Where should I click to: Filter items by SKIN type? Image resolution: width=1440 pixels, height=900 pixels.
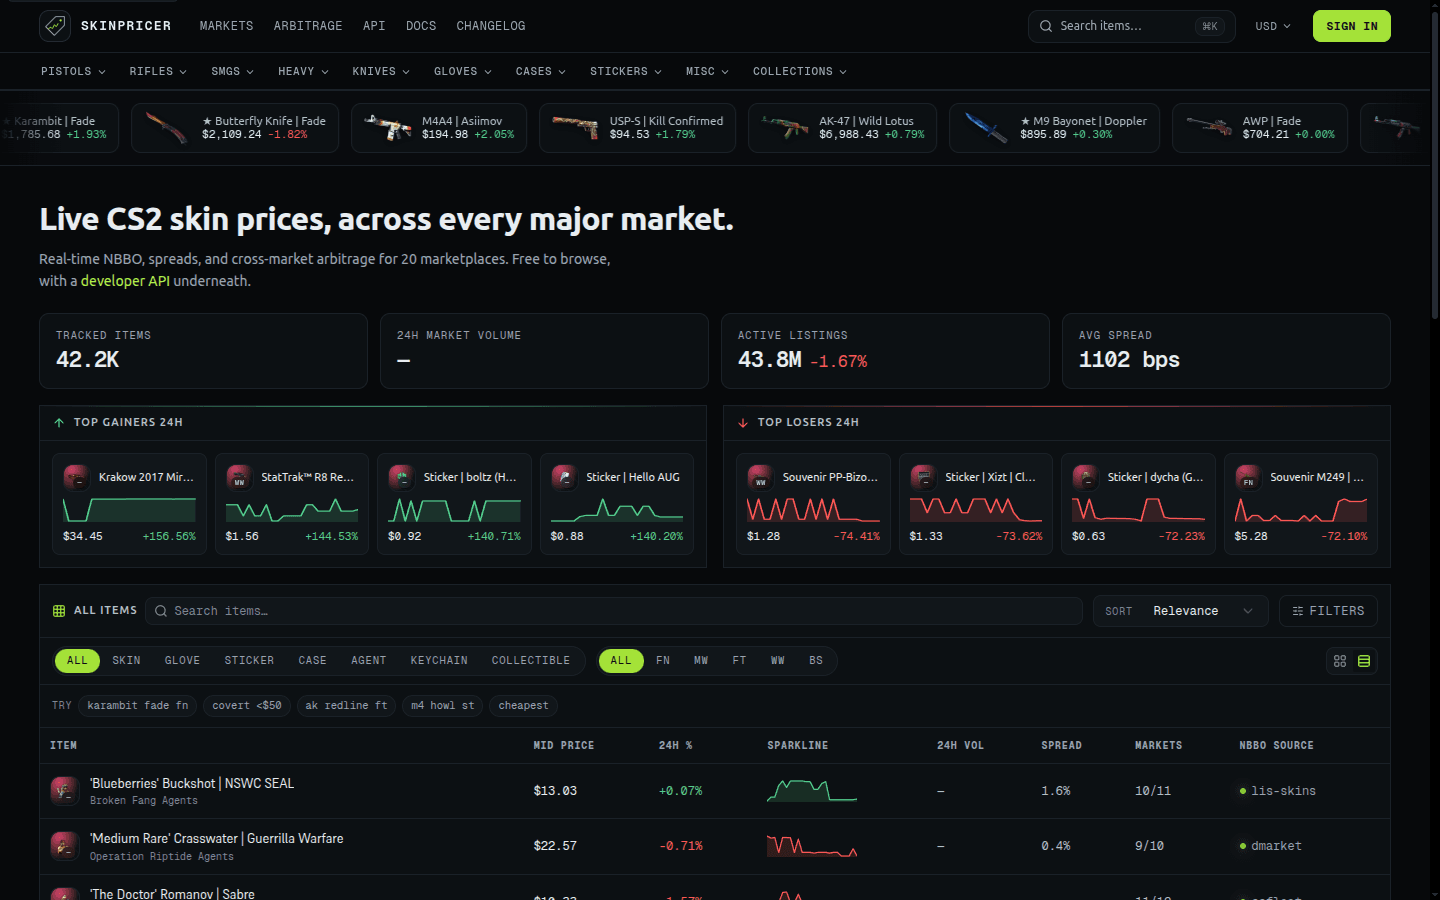126,661
